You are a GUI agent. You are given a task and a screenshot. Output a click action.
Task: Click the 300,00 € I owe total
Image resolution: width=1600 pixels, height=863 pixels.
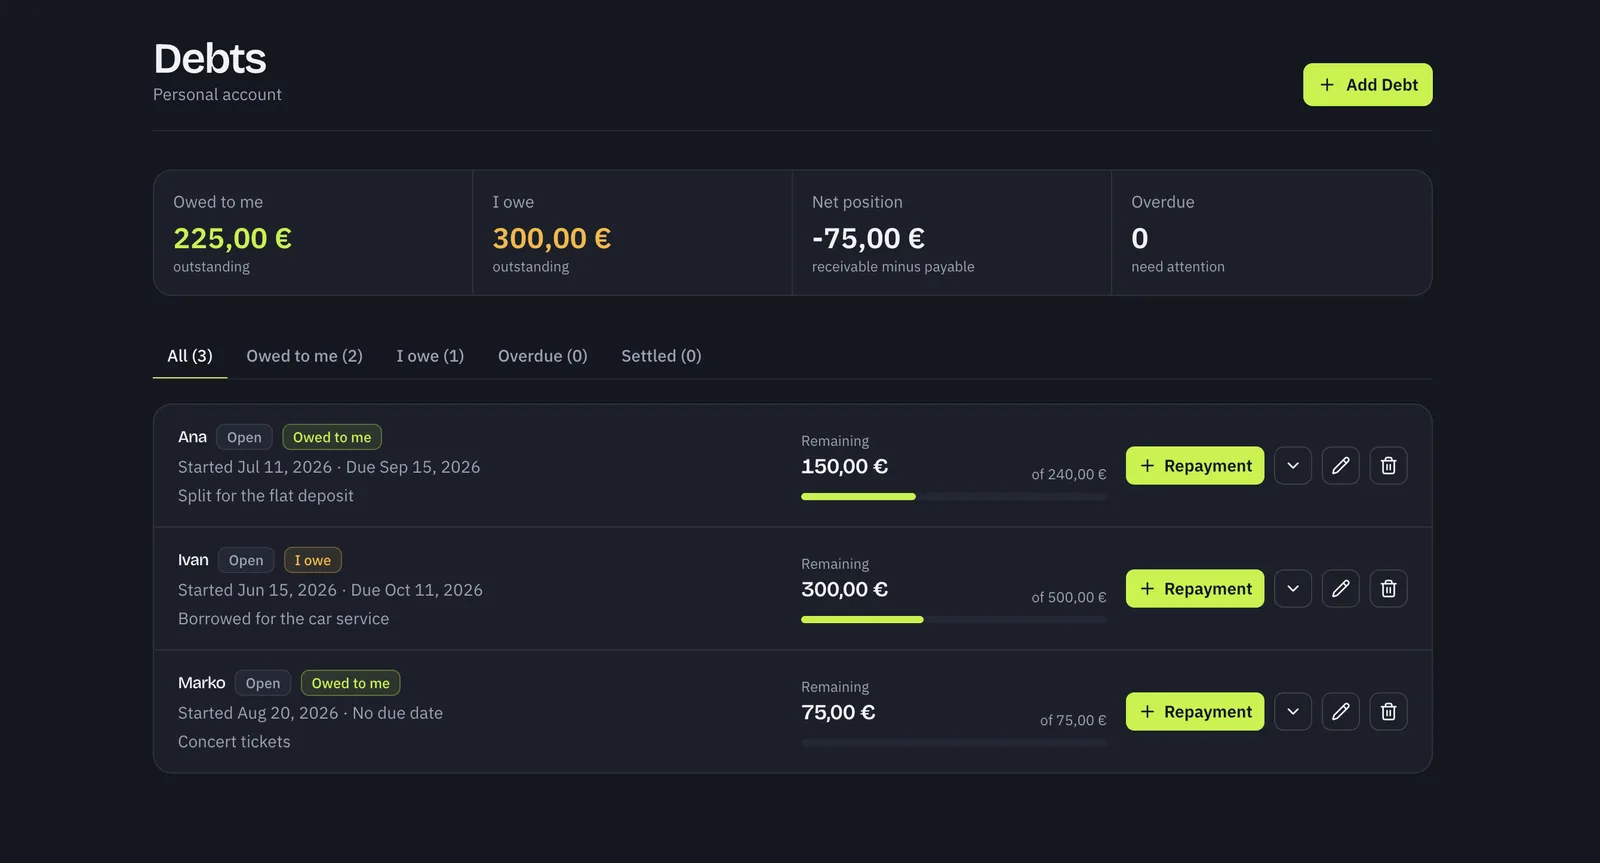click(x=552, y=239)
